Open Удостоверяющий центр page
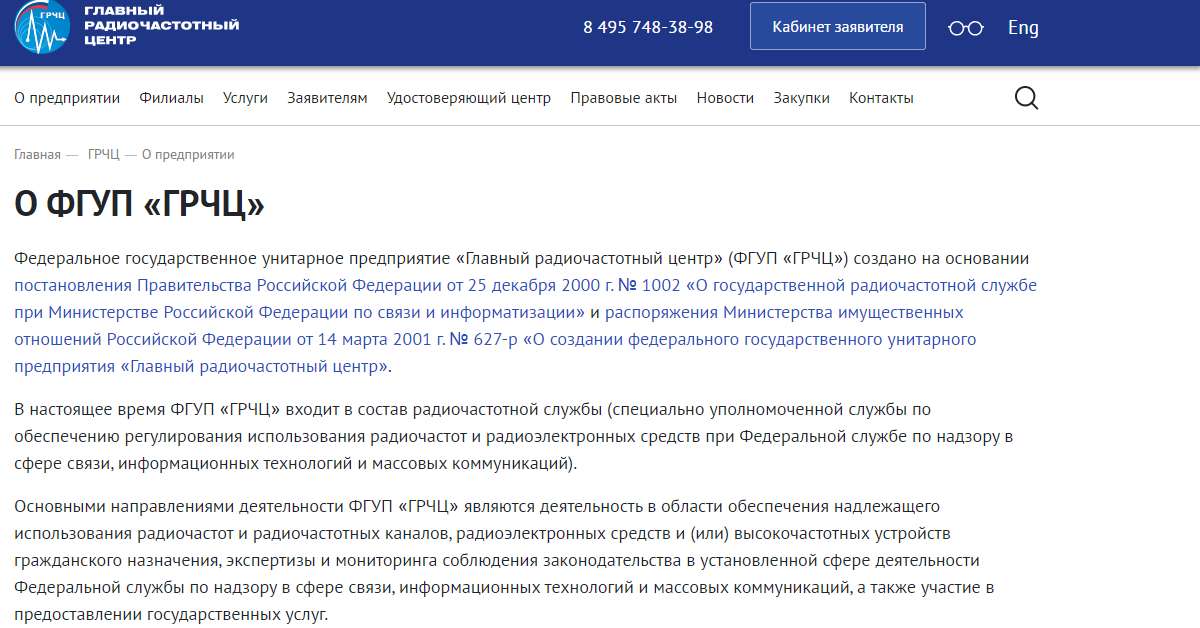Image resolution: width=1200 pixels, height=628 pixels. (x=468, y=98)
